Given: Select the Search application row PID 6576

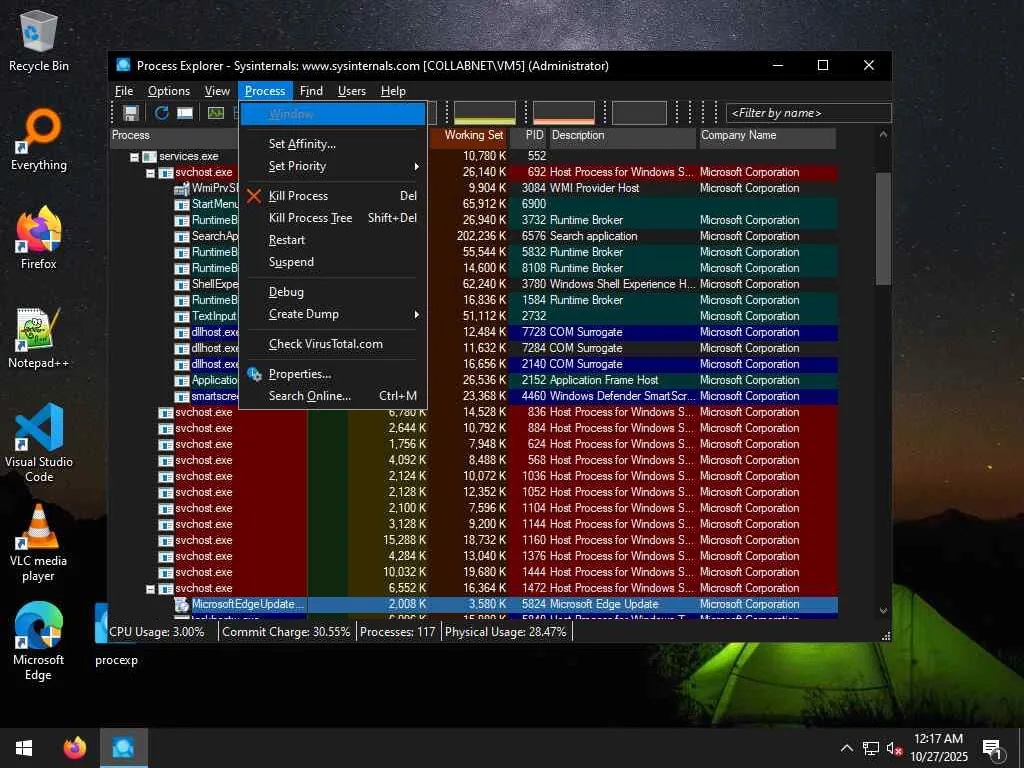Looking at the screenshot, I should click(x=473, y=236).
